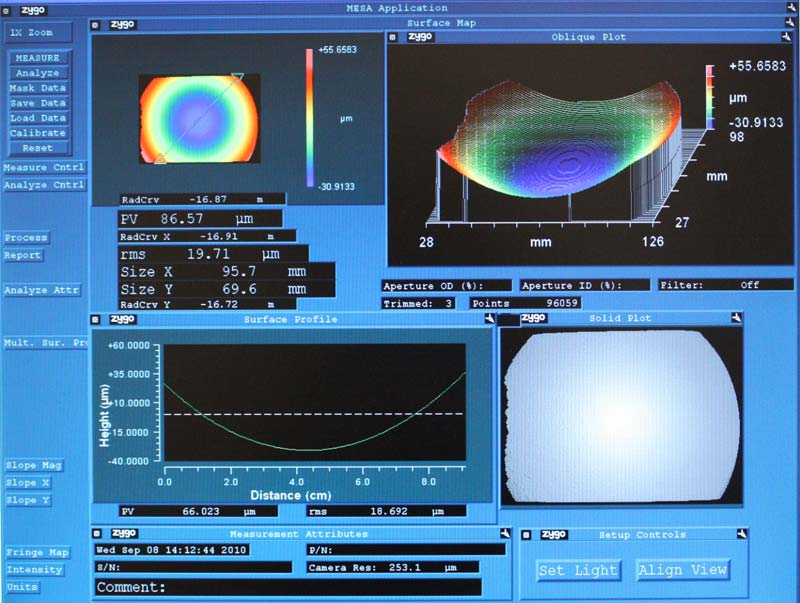
Task: Click the Calibrate button
Action: click(x=39, y=133)
